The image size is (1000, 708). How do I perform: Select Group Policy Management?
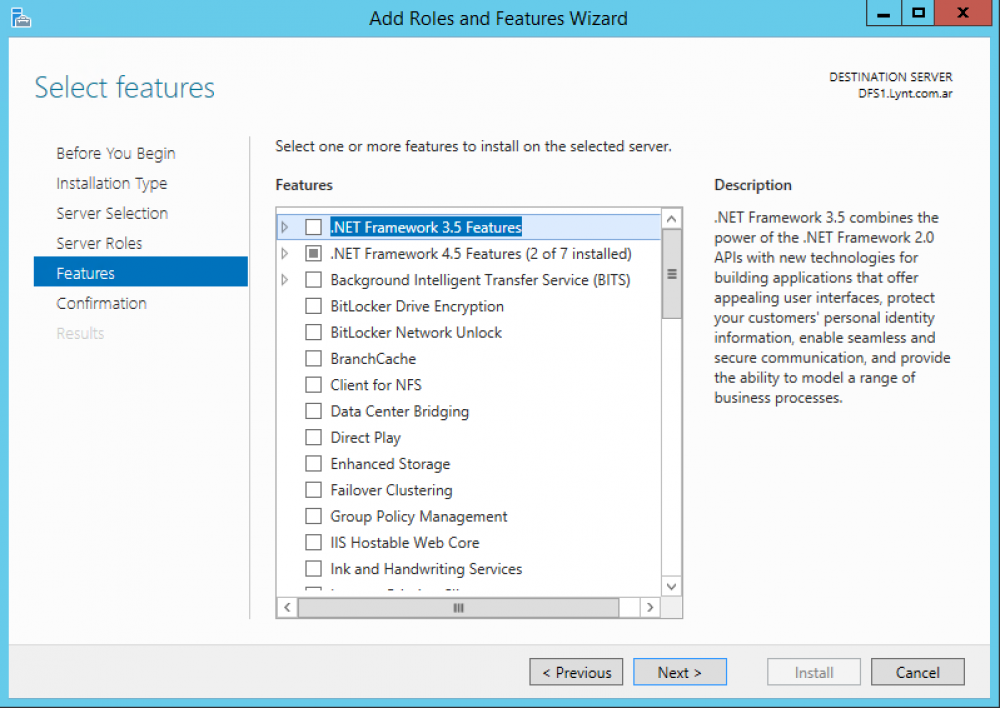point(313,516)
